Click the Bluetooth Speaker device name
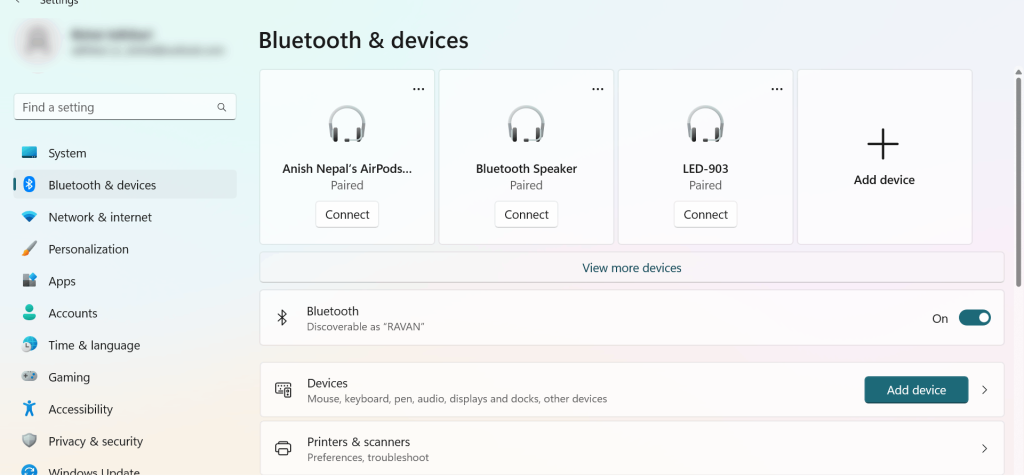The height and width of the screenshot is (476, 1024). click(x=526, y=168)
